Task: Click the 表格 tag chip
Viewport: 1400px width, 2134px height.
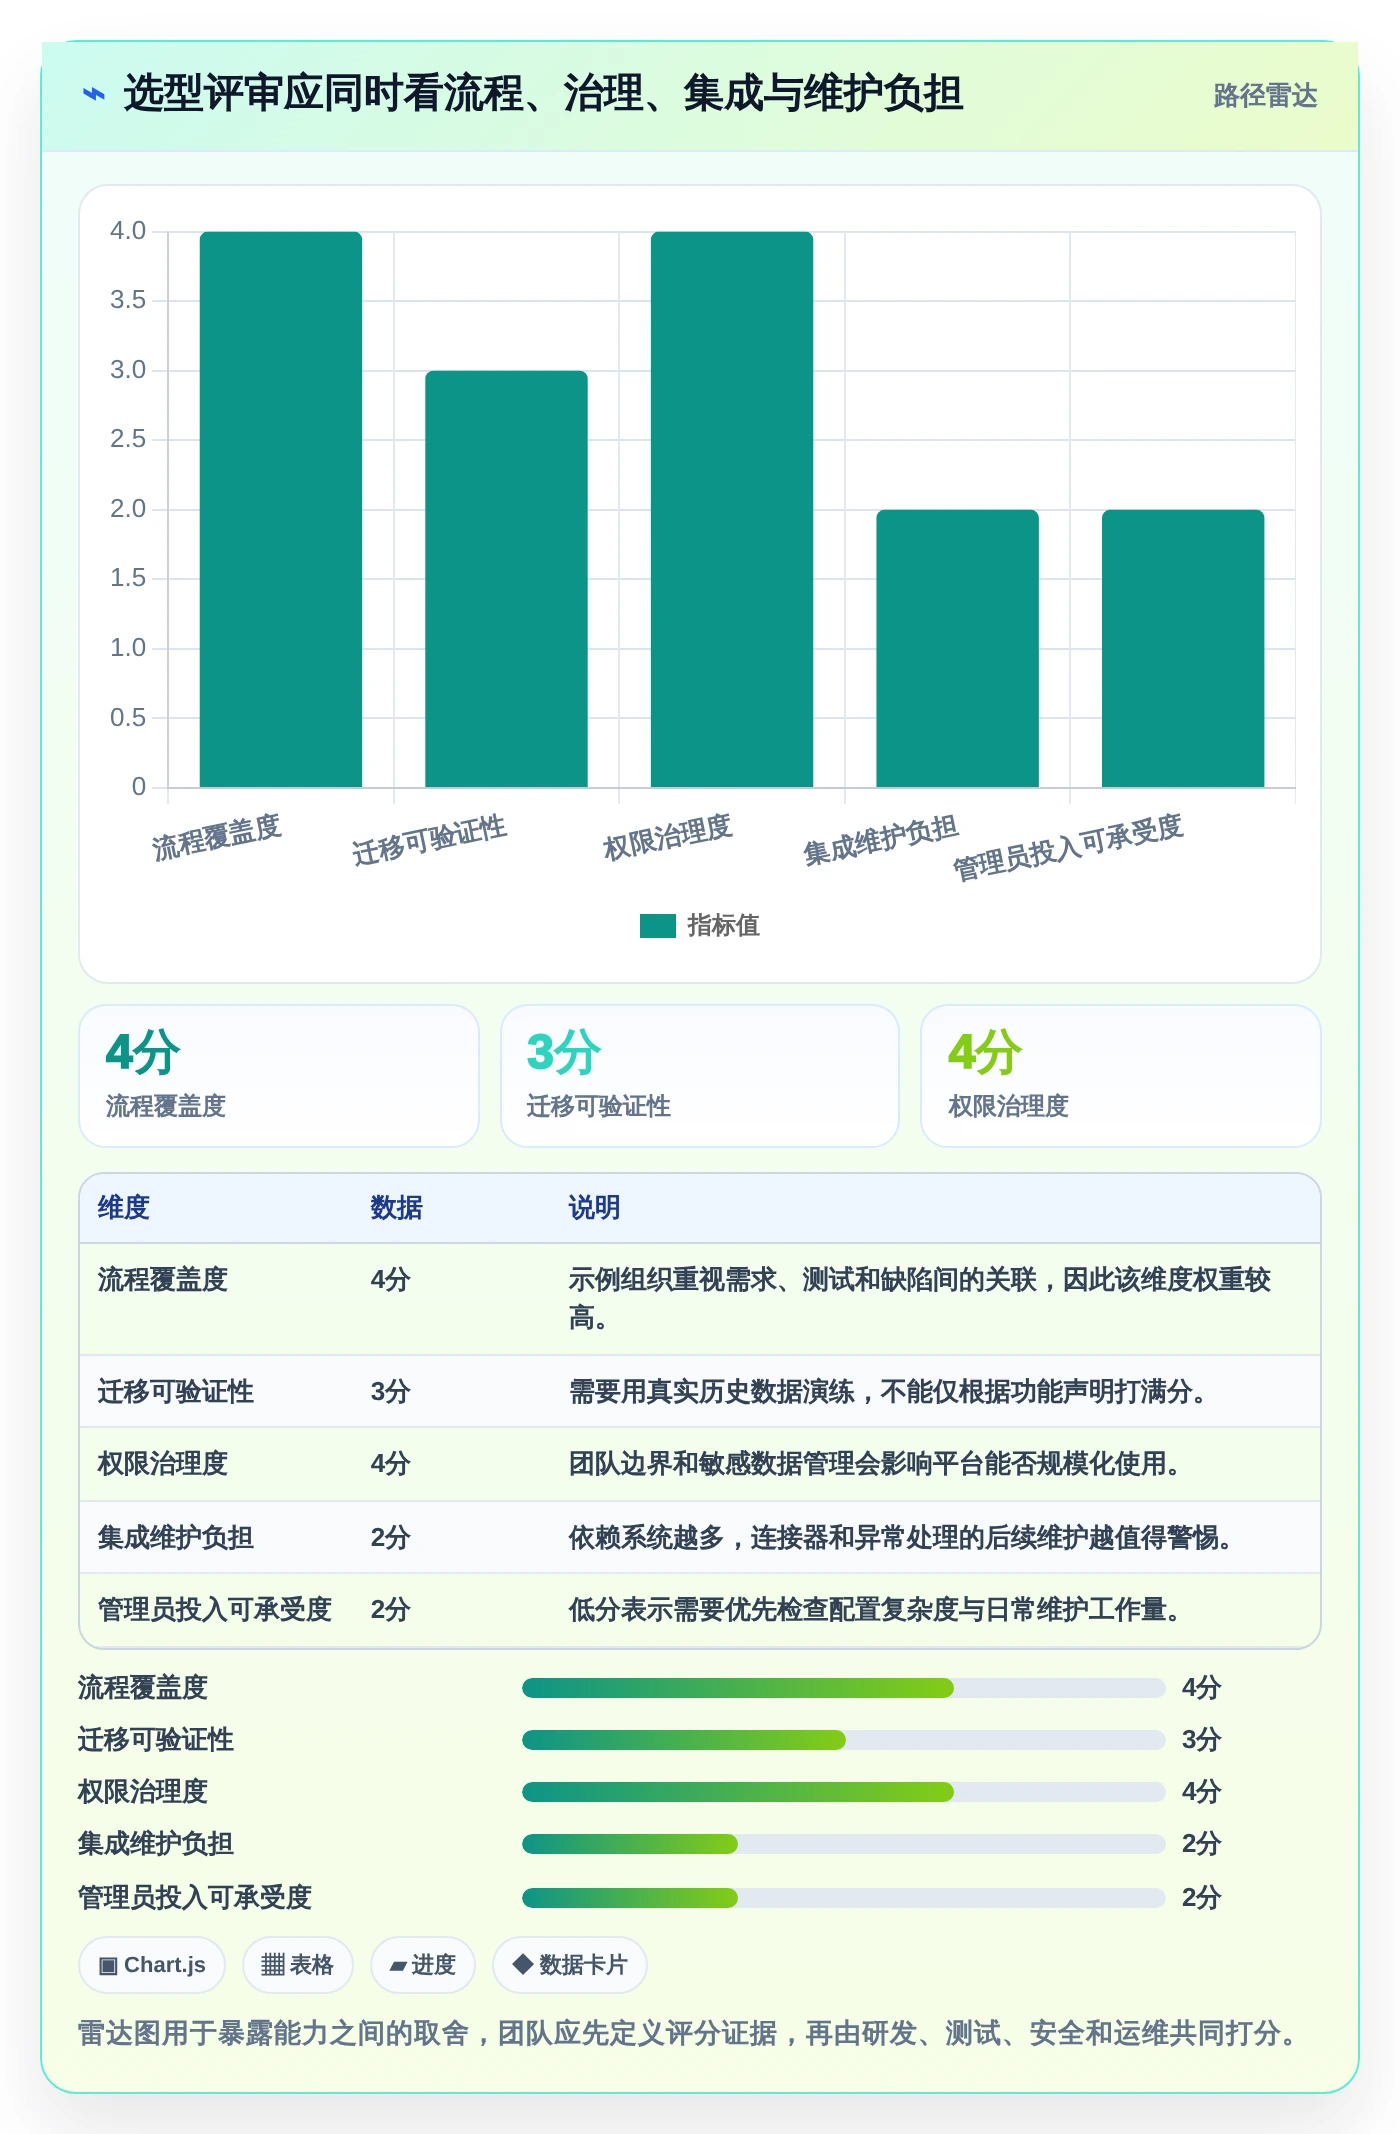Action: coord(298,1965)
